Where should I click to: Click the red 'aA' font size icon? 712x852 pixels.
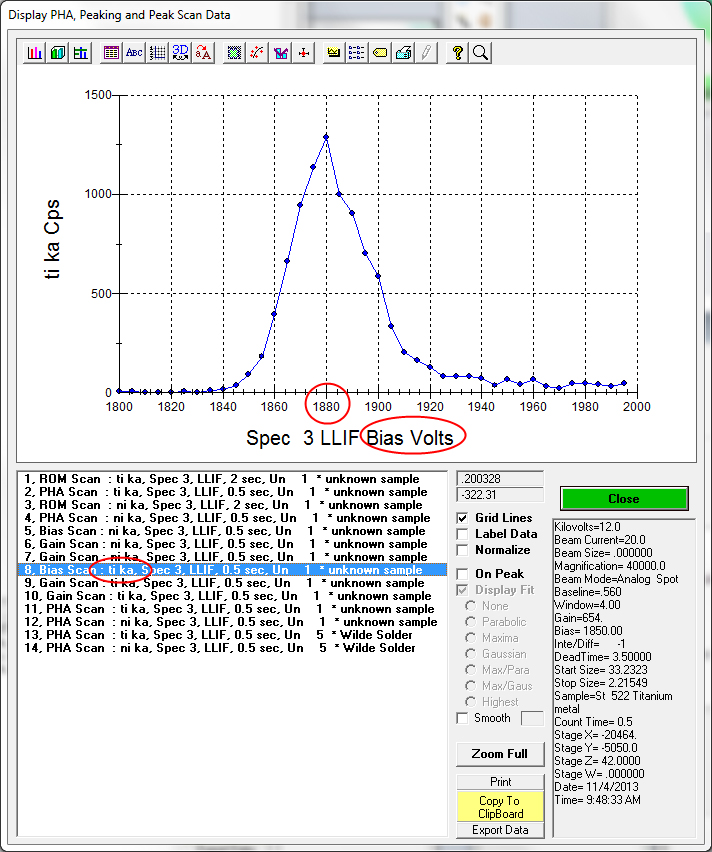click(x=204, y=53)
